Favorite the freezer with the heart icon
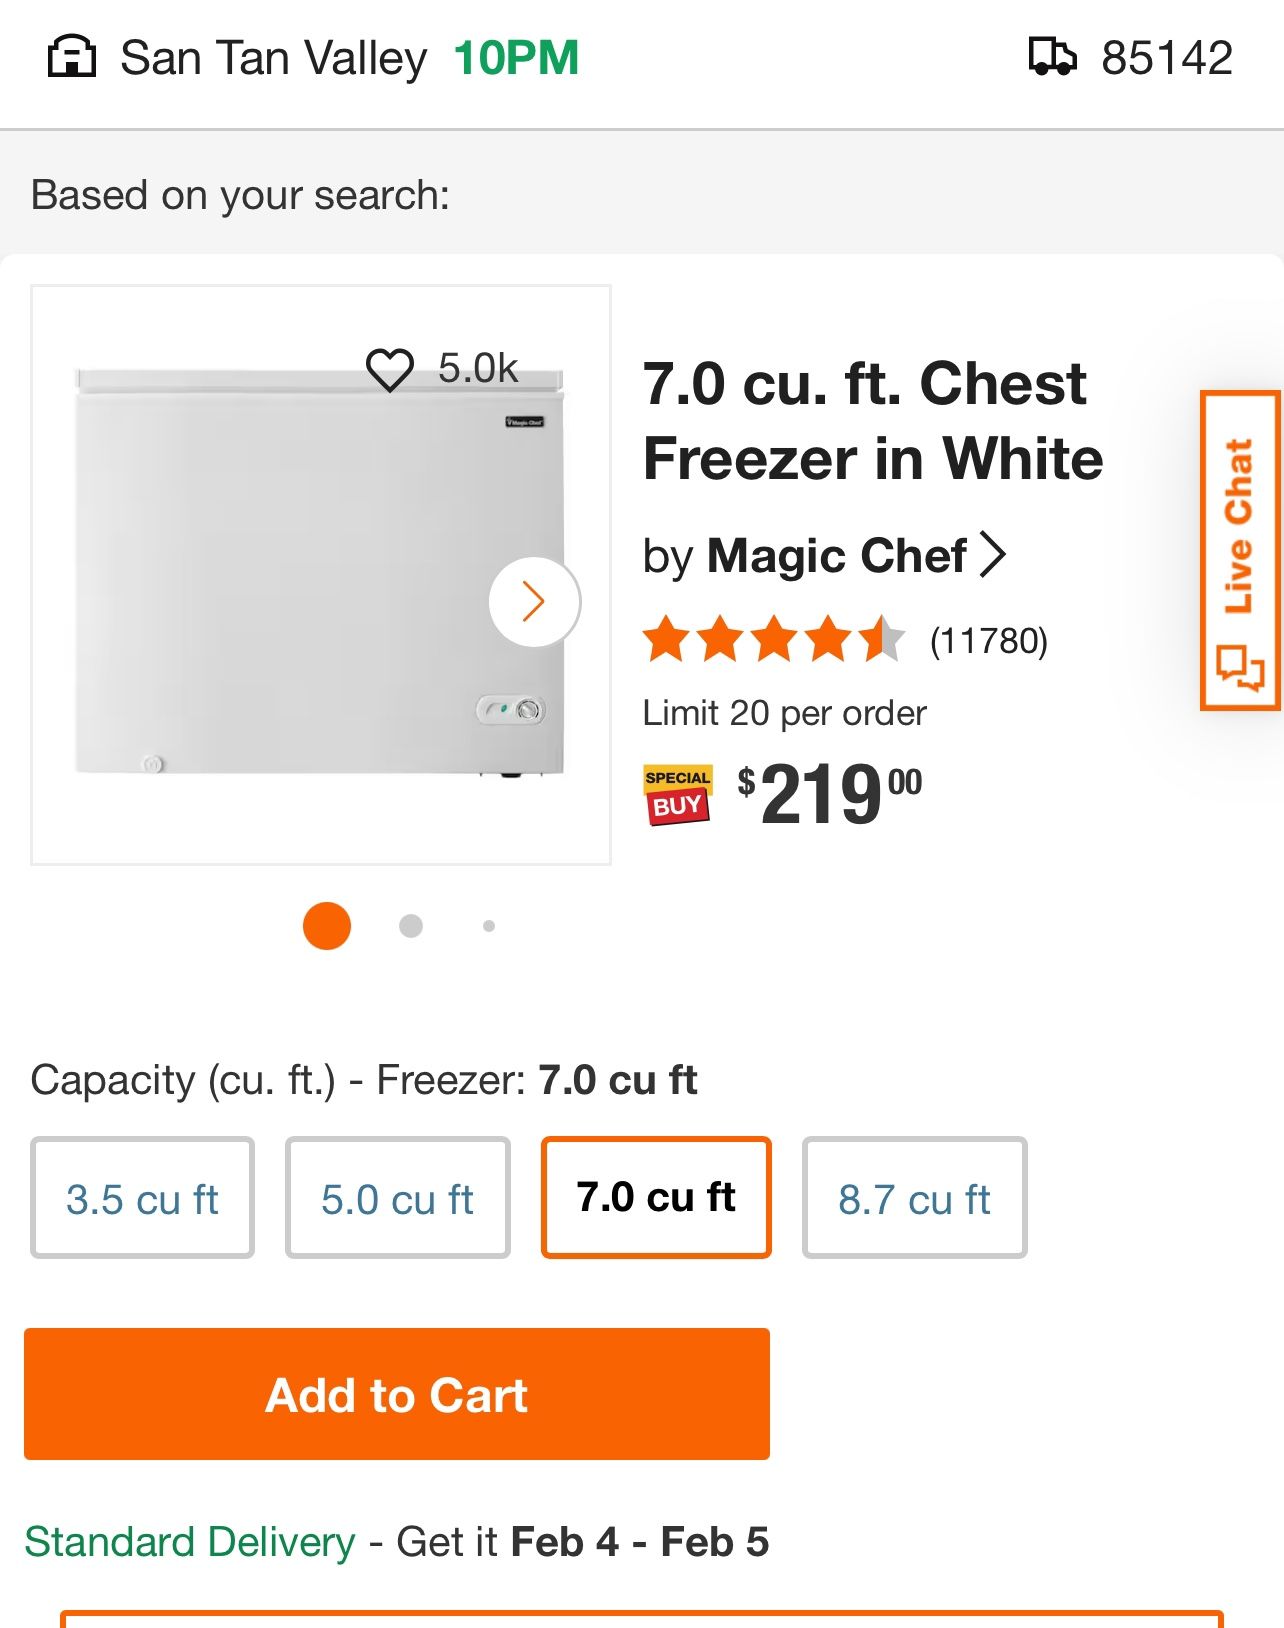Viewport: 1284px width, 1628px height. 390,369
